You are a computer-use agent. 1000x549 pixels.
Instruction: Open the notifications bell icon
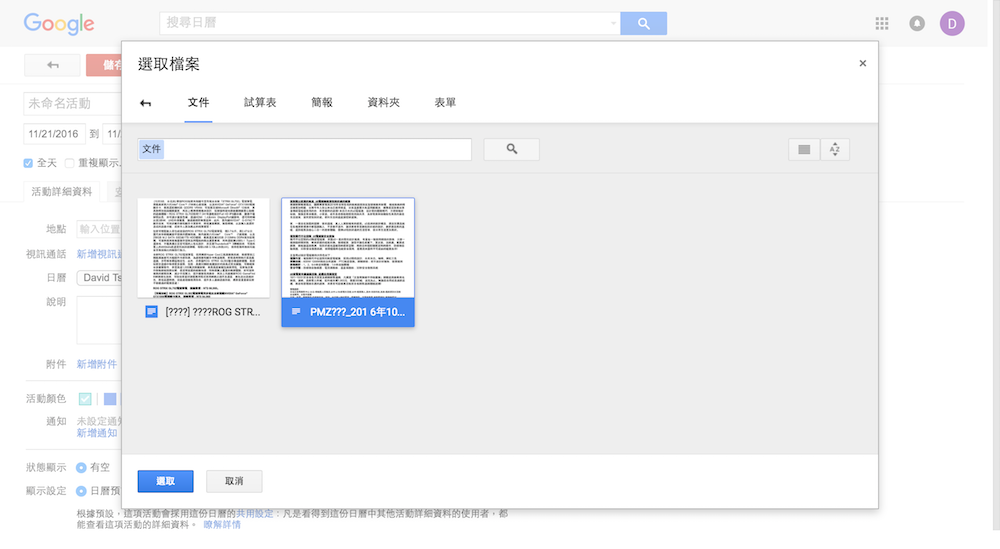[x=917, y=24]
